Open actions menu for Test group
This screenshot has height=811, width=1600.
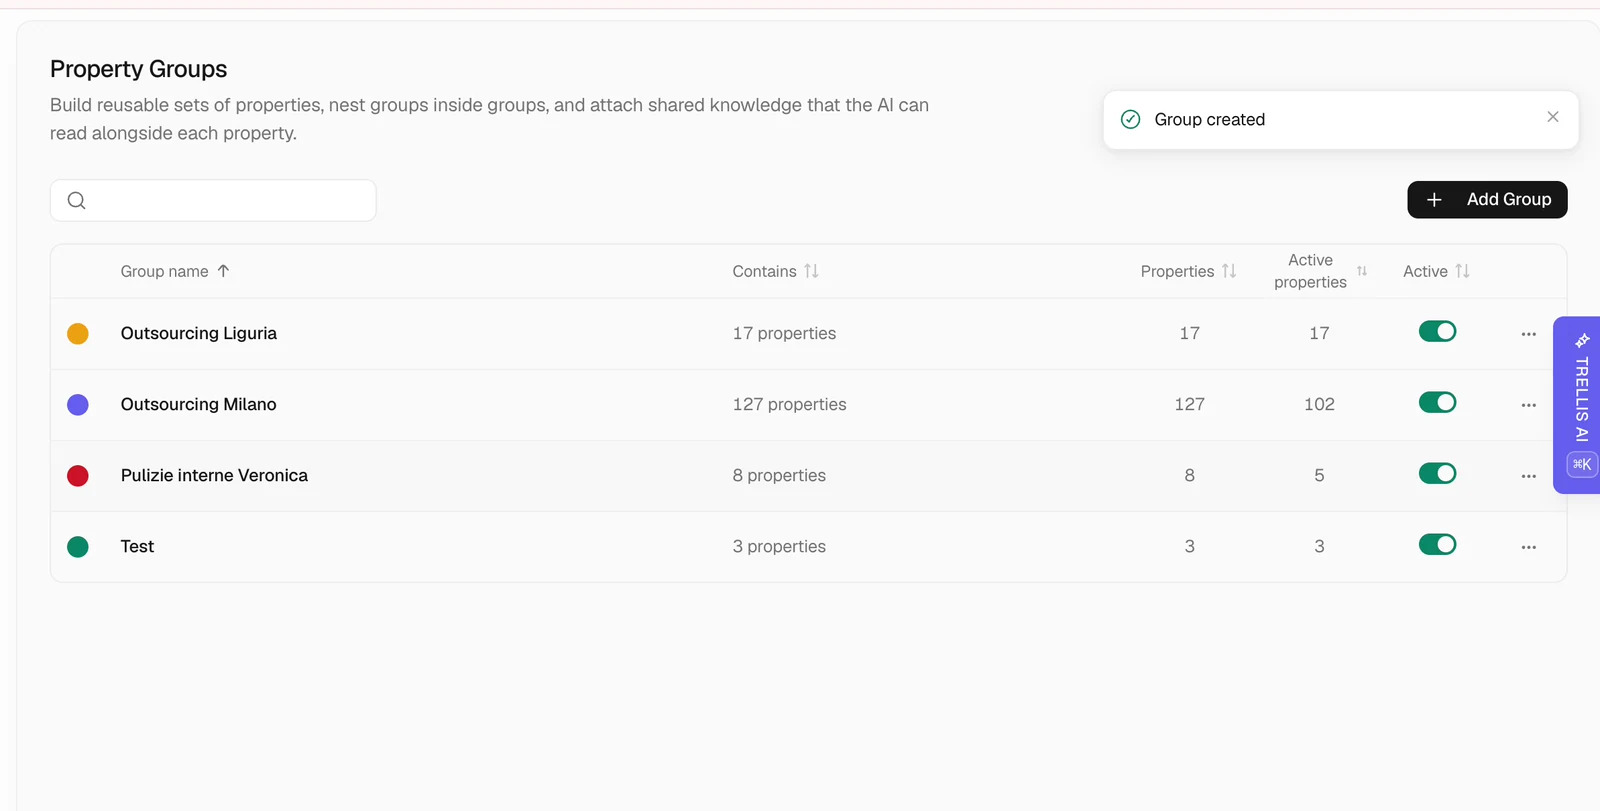[x=1528, y=547]
